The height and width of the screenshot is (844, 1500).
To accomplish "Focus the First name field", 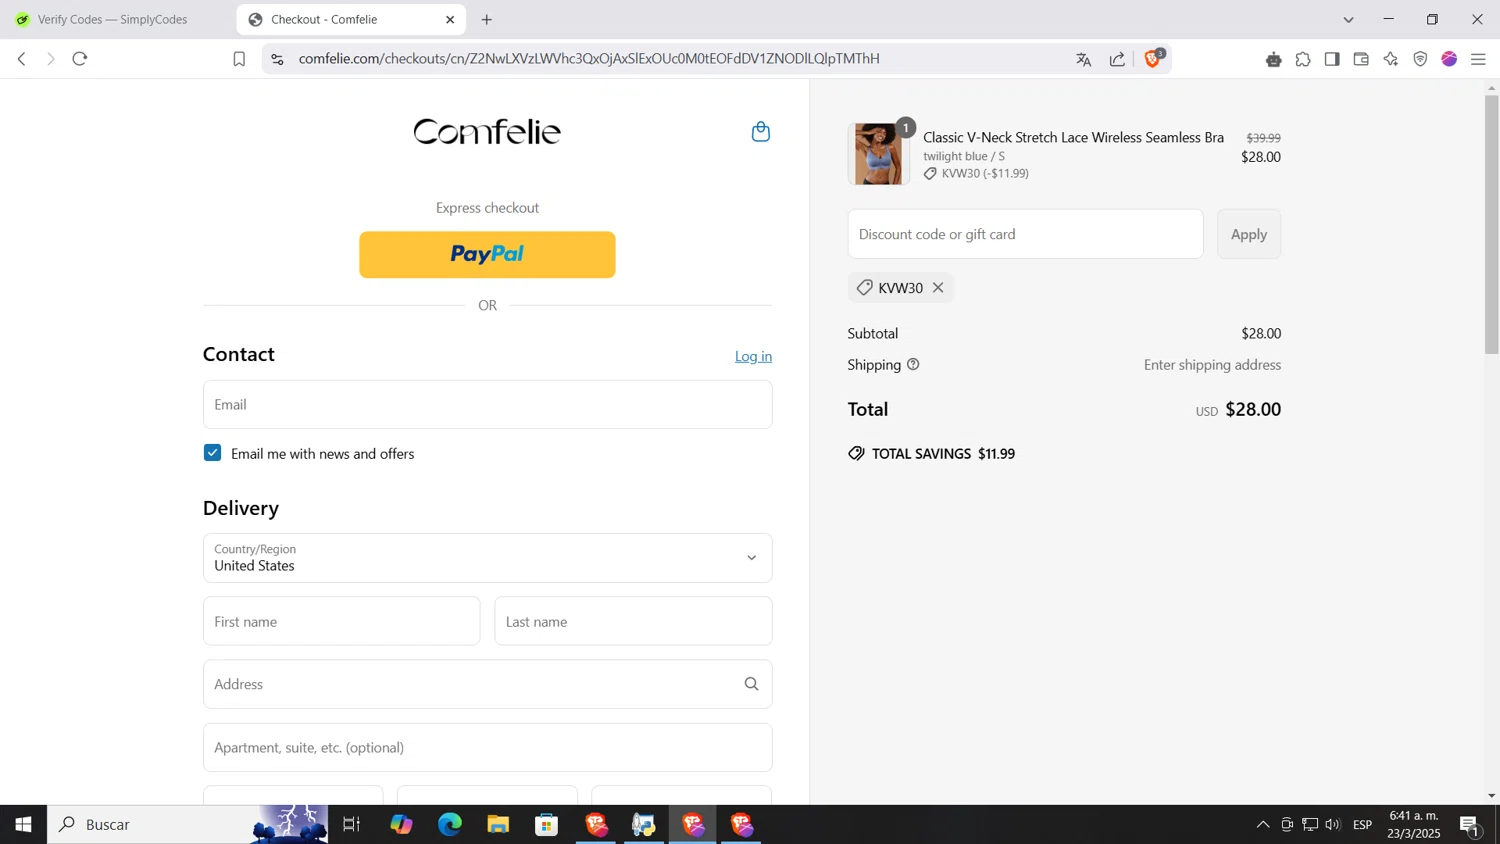I will click(x=341, y=621).
